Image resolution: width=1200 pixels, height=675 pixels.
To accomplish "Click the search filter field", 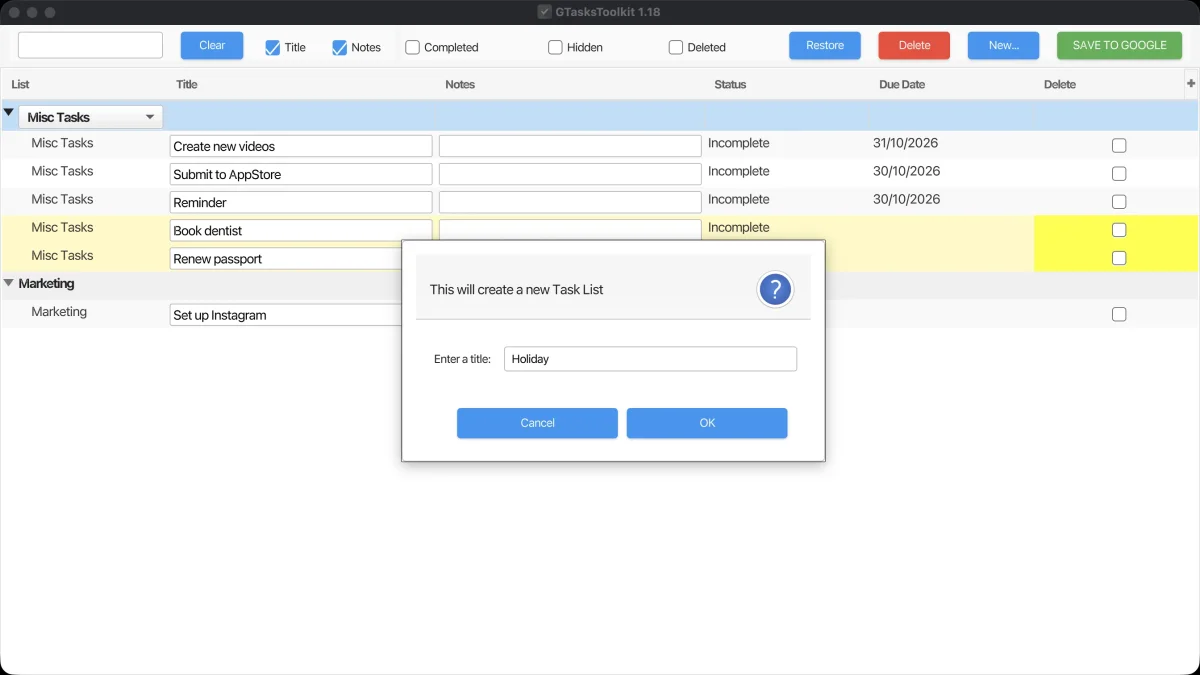I will 90,45.
